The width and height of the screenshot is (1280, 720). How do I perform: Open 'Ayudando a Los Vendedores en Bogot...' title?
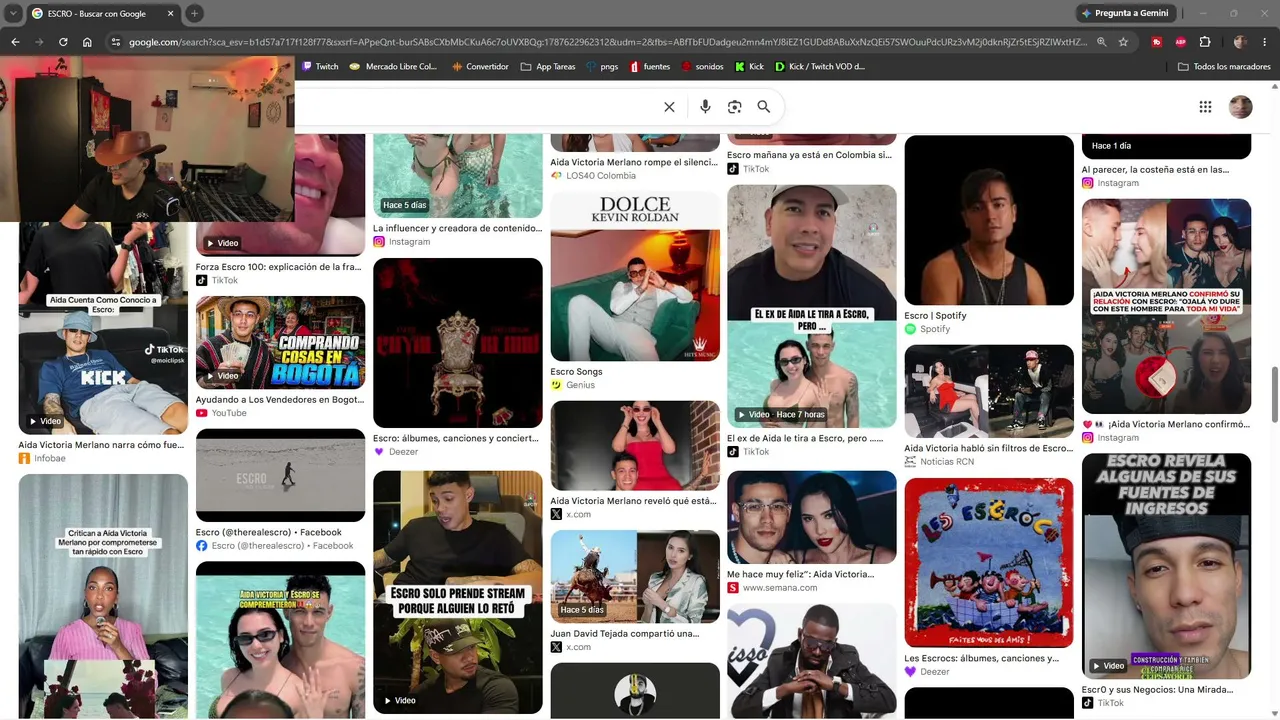[x=280, y=400]
